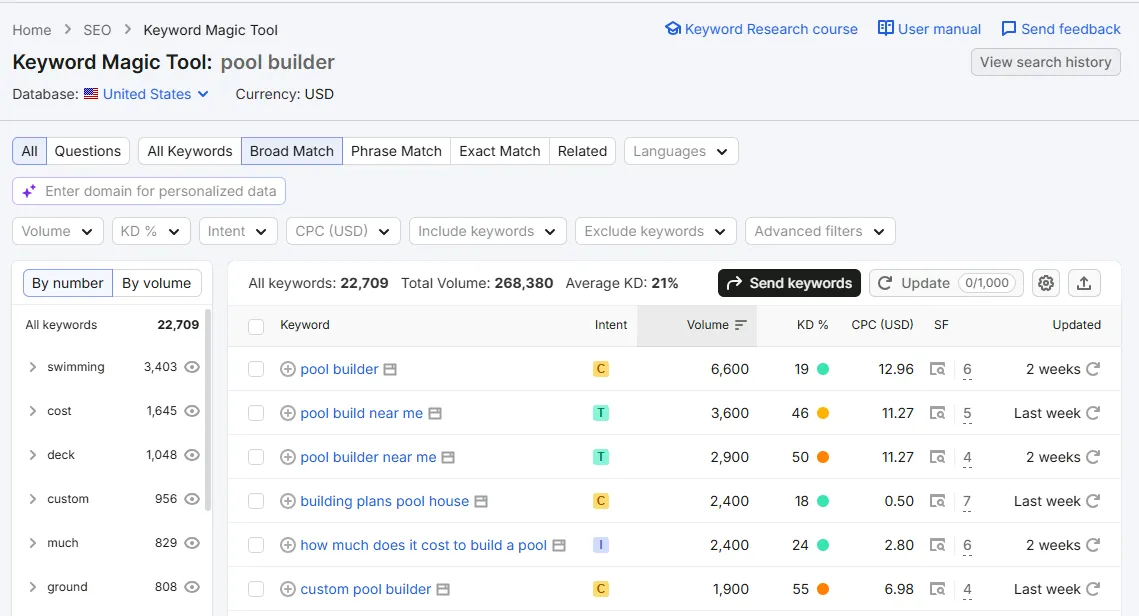Open SERP view icon for 'custom pool builder'

[x=937, y=589]
